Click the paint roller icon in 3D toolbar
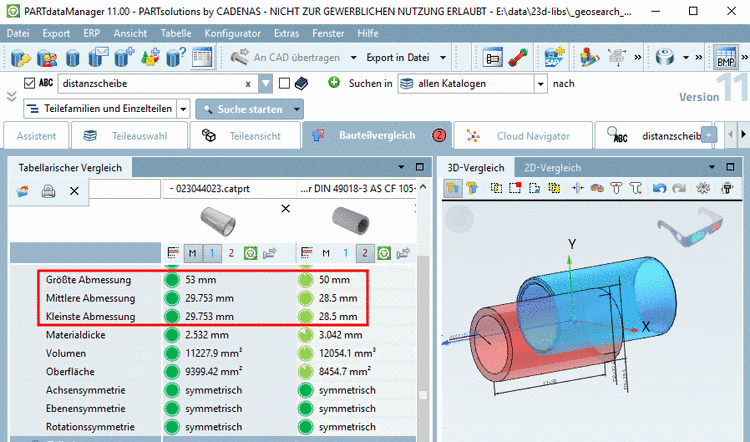The height and width of the screenshot is (442, 750). (x=727, y=188)
